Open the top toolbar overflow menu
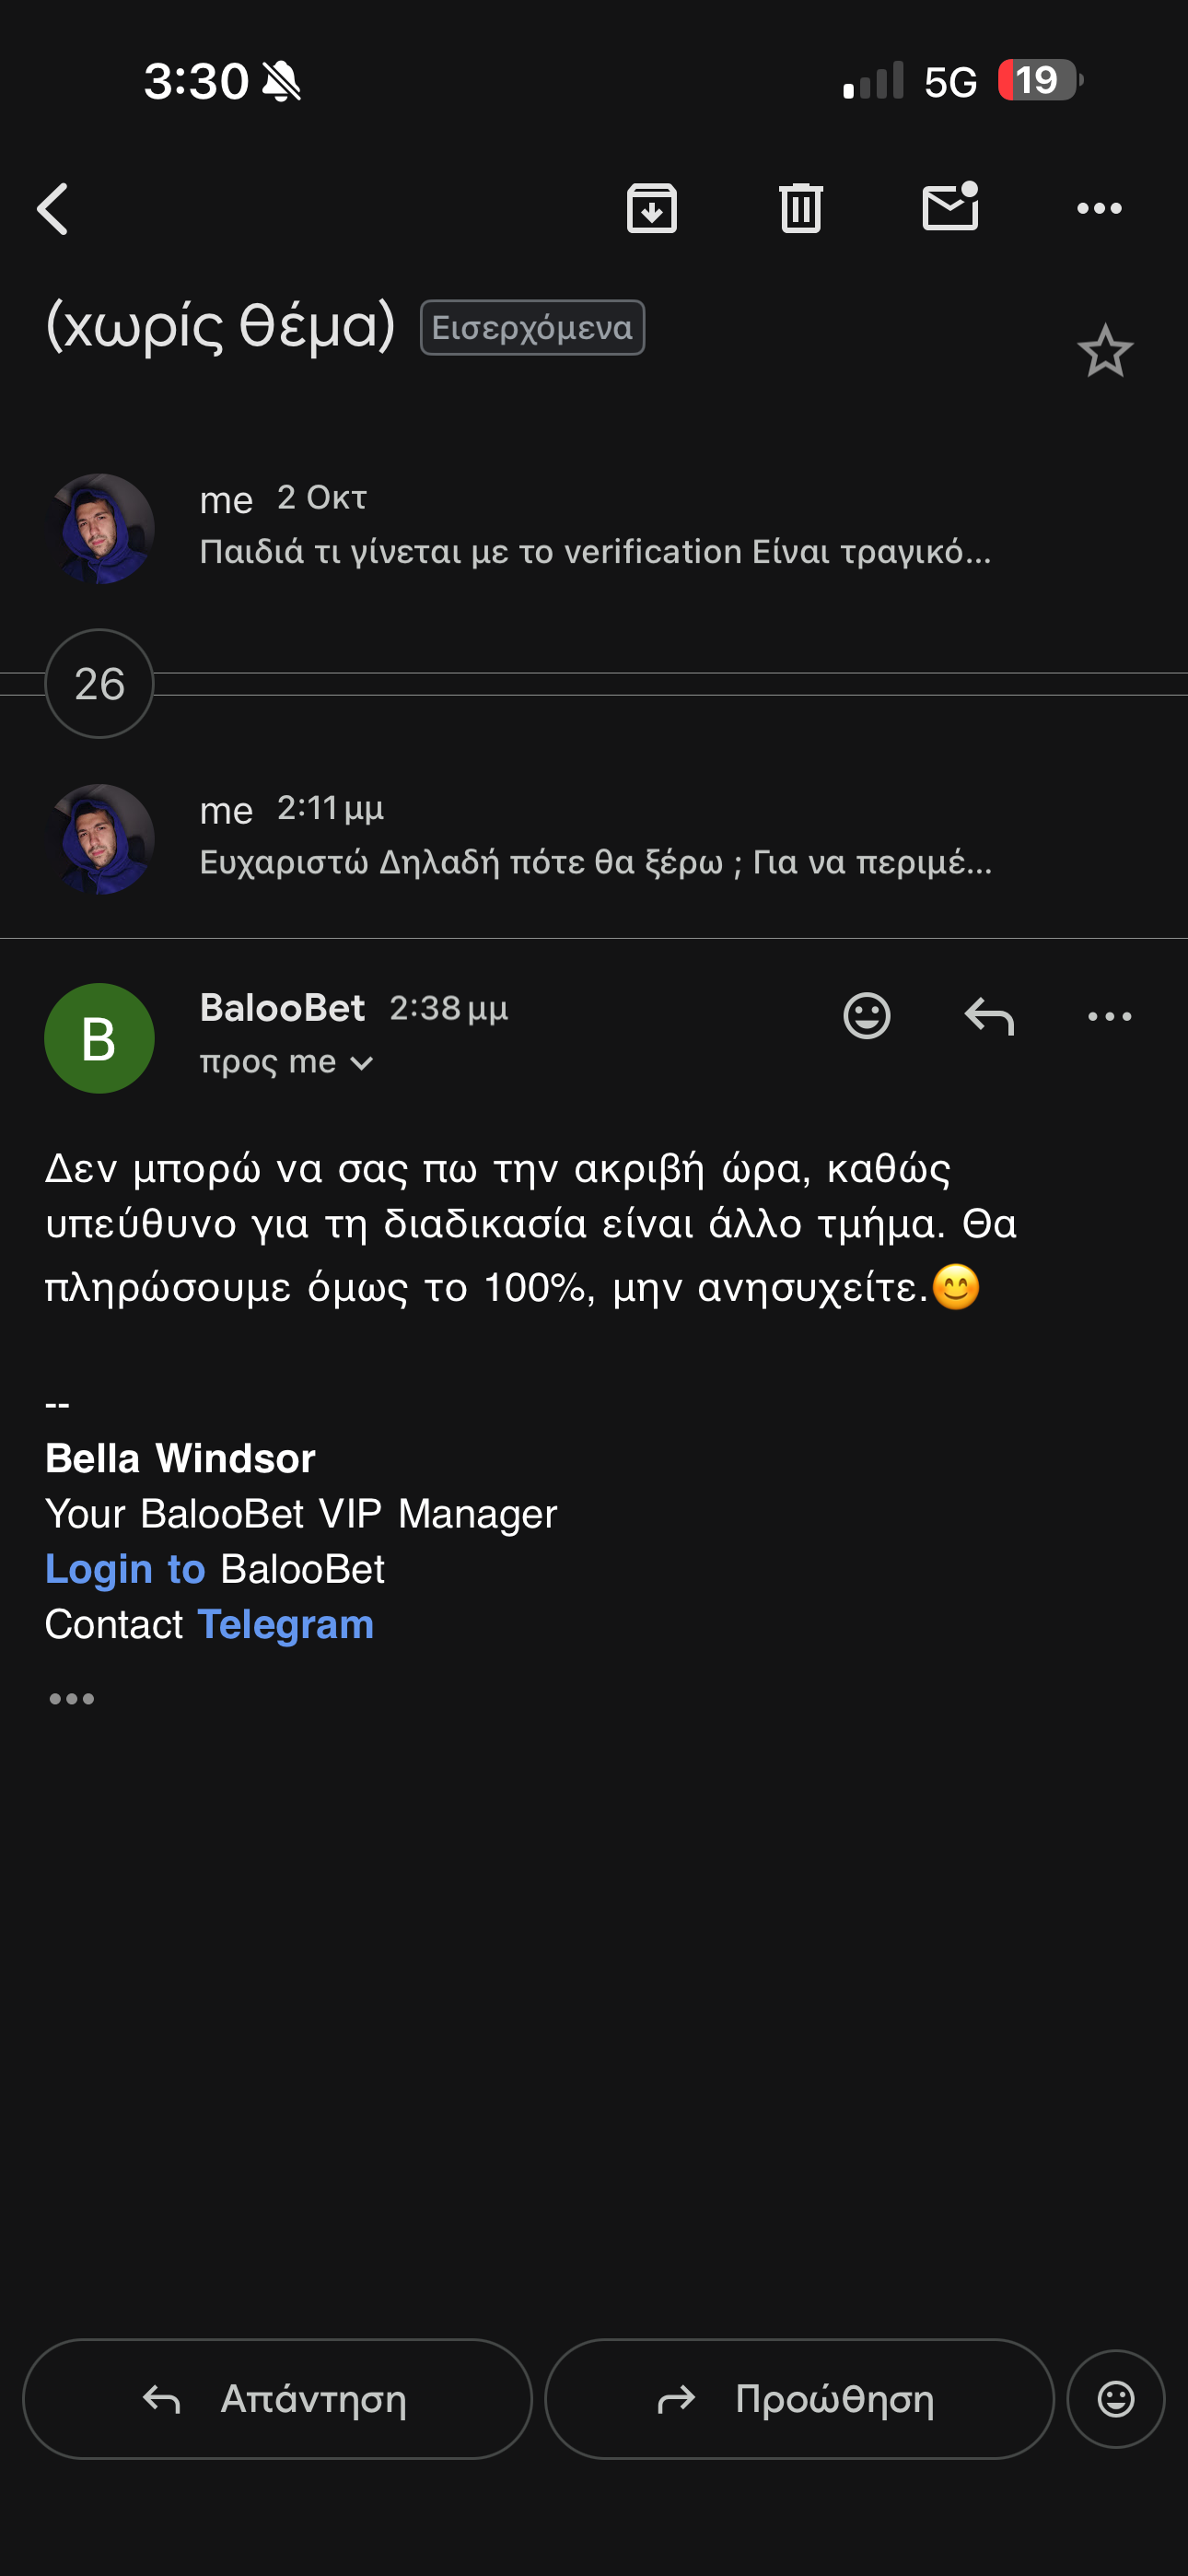Viewport: 1188px width, 2576px height. (x=1099, y=208)
